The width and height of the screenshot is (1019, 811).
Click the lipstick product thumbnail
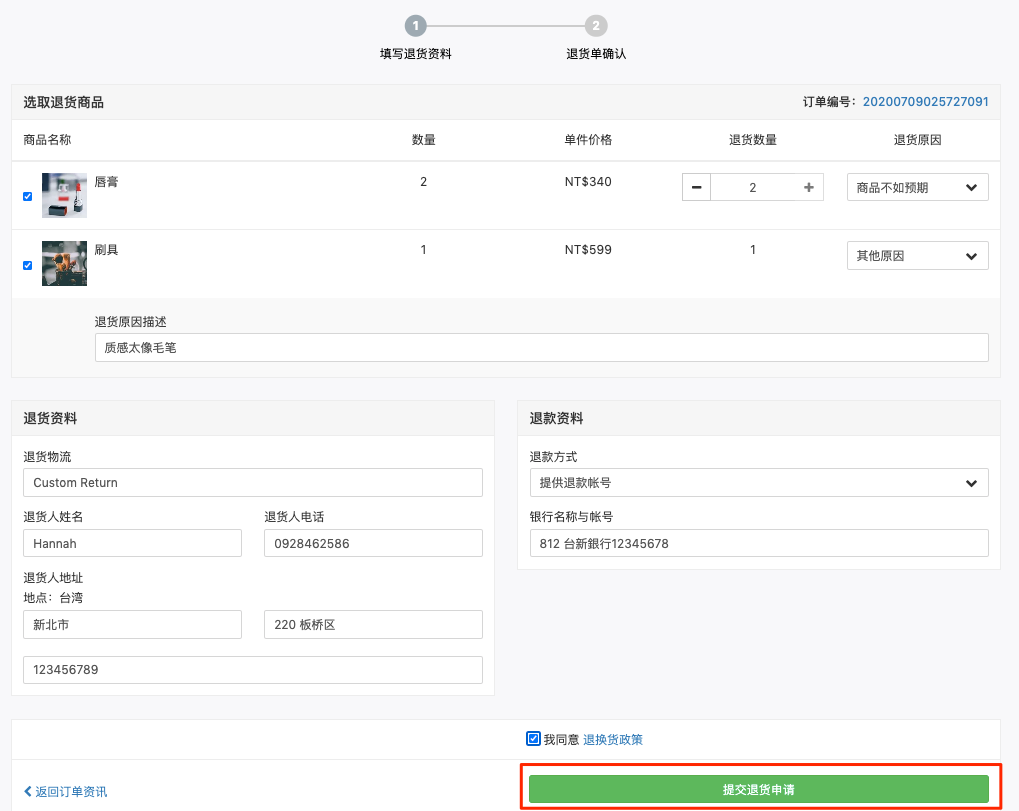[x=64, y=195]
